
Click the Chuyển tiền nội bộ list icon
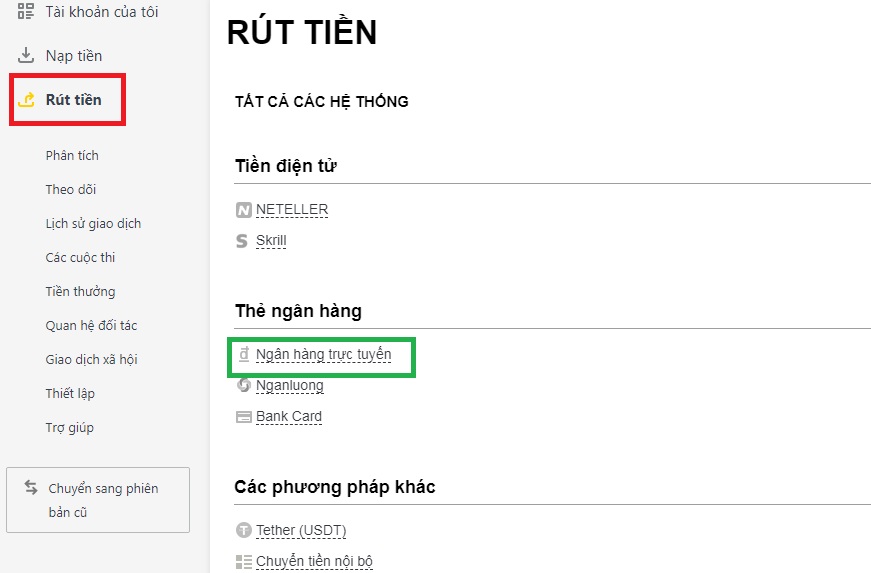click(x=243, y=561)
